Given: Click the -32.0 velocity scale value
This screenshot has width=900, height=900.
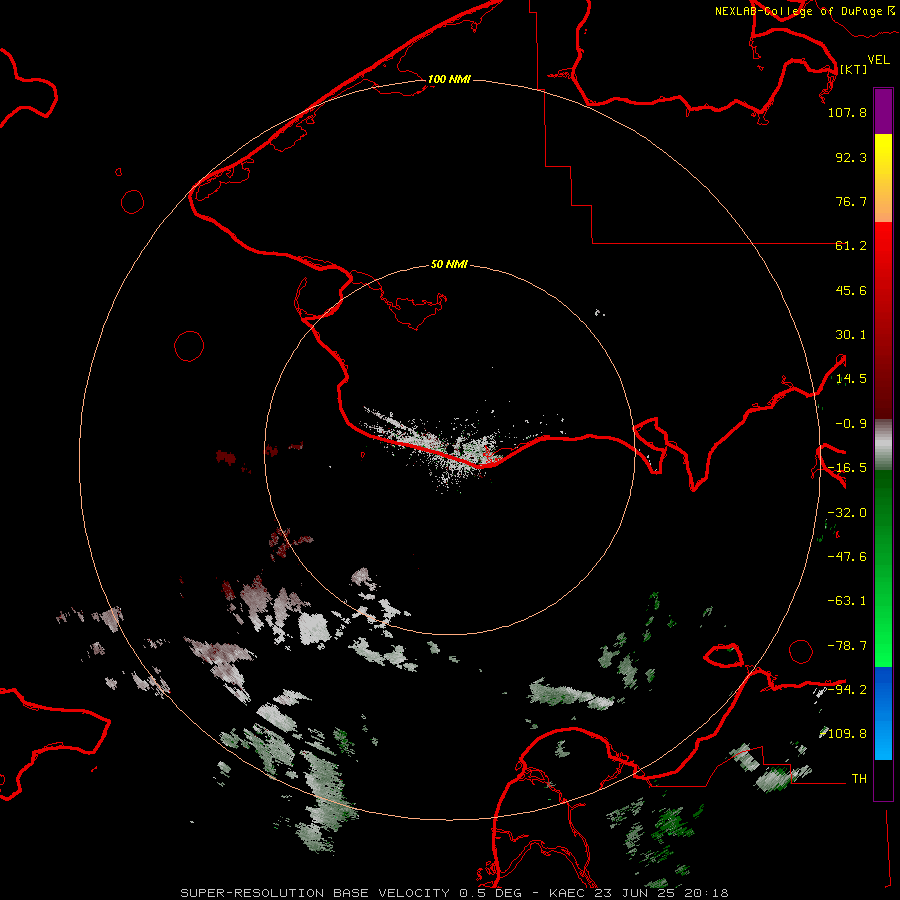Looking at the screenshot, I should tap(847, 513).
